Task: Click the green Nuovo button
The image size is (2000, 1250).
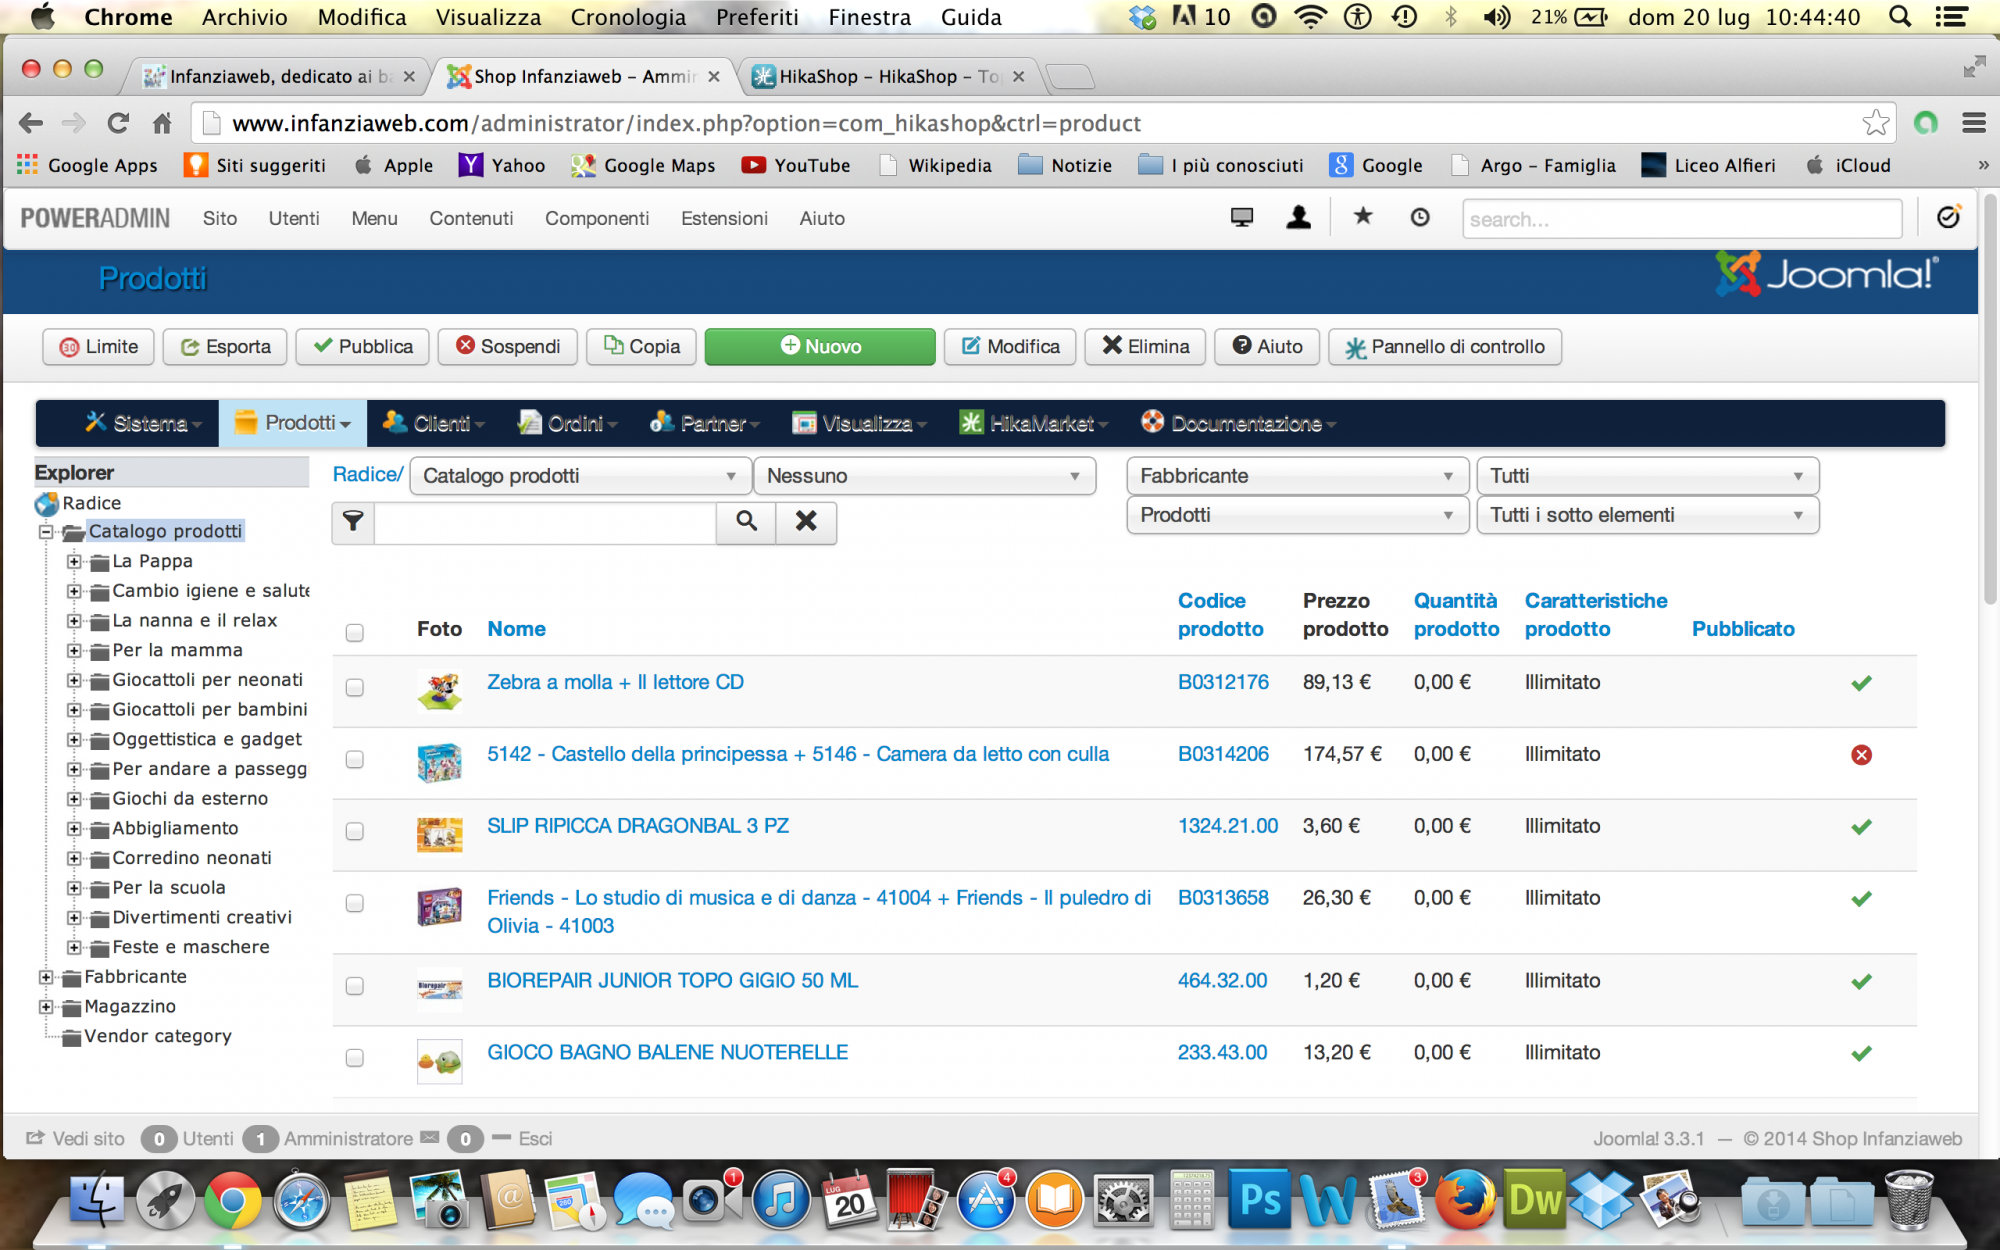Action: [x=819, y=346]
